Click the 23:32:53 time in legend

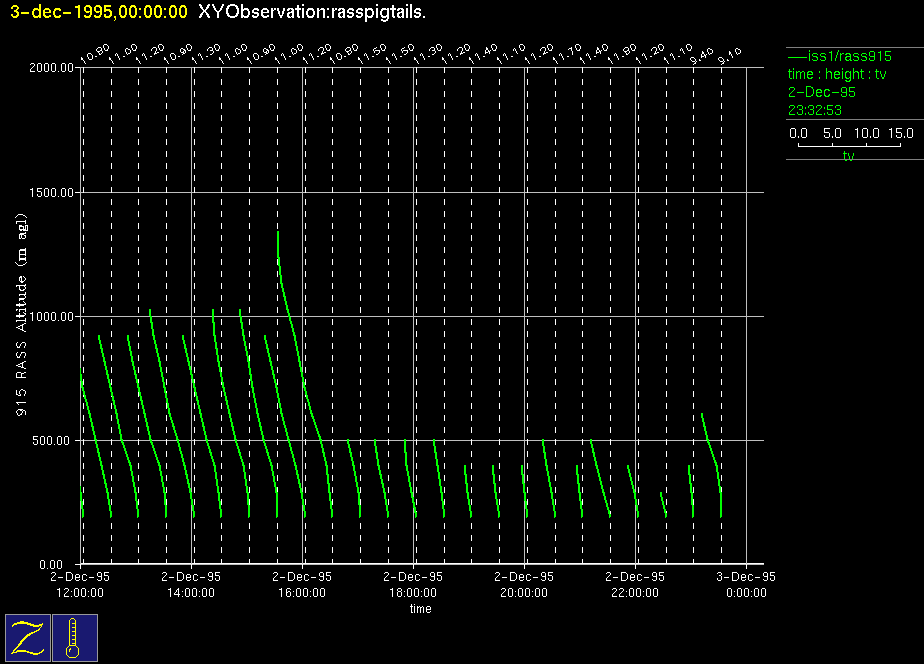pyautogui.click(x=815, y=110)
